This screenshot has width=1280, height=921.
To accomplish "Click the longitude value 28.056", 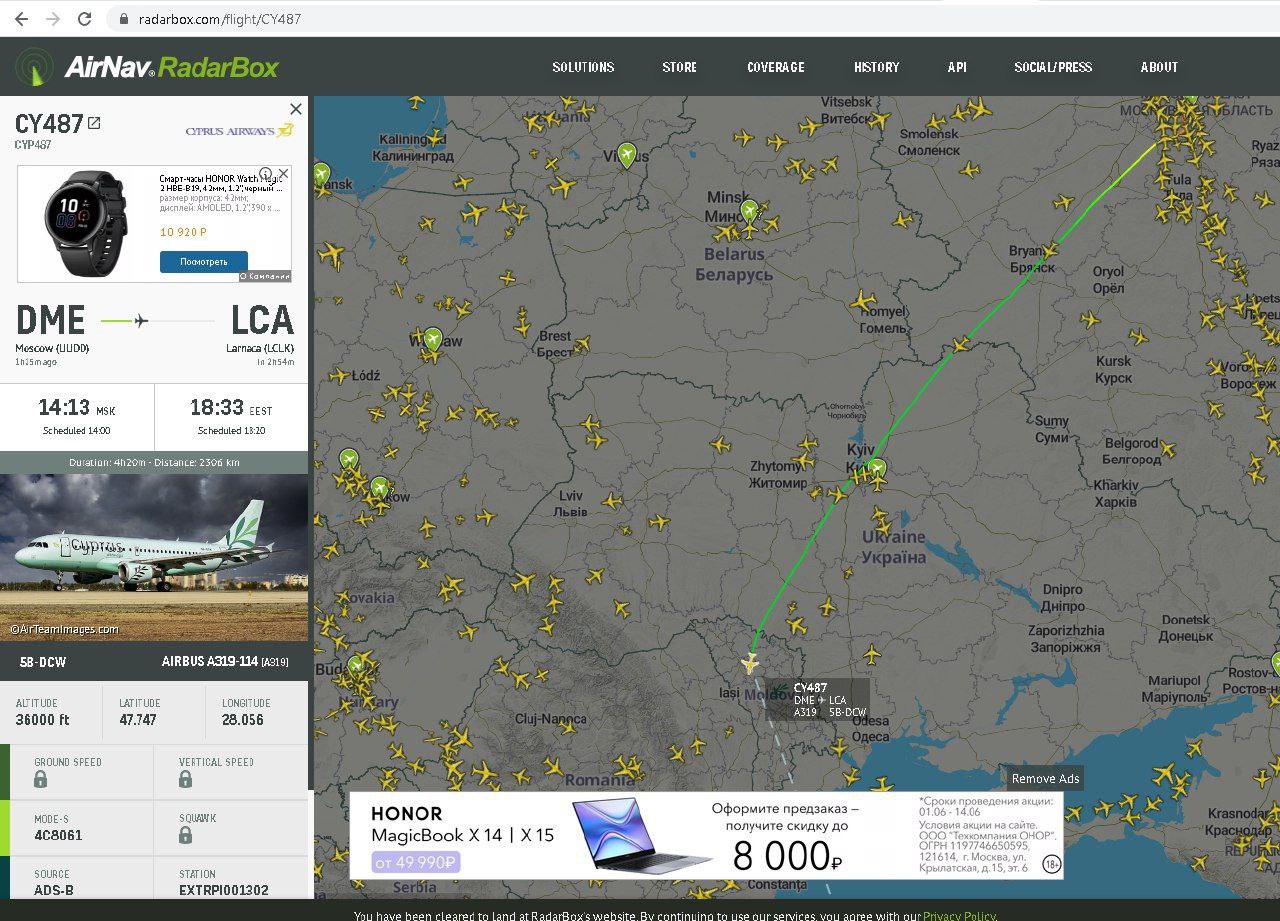I will [x=242, y=719].
